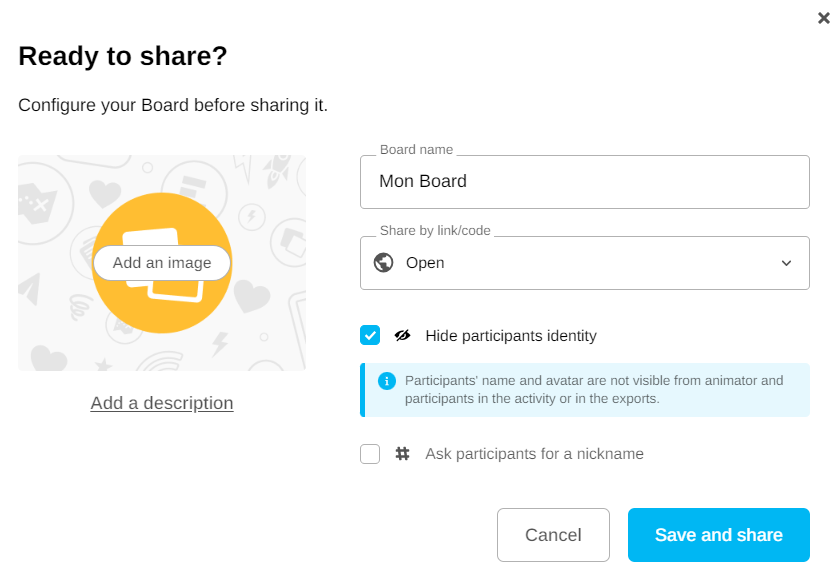
Task: Expand the Share by link/code dropdown arrow
Action: coord(787,263)
